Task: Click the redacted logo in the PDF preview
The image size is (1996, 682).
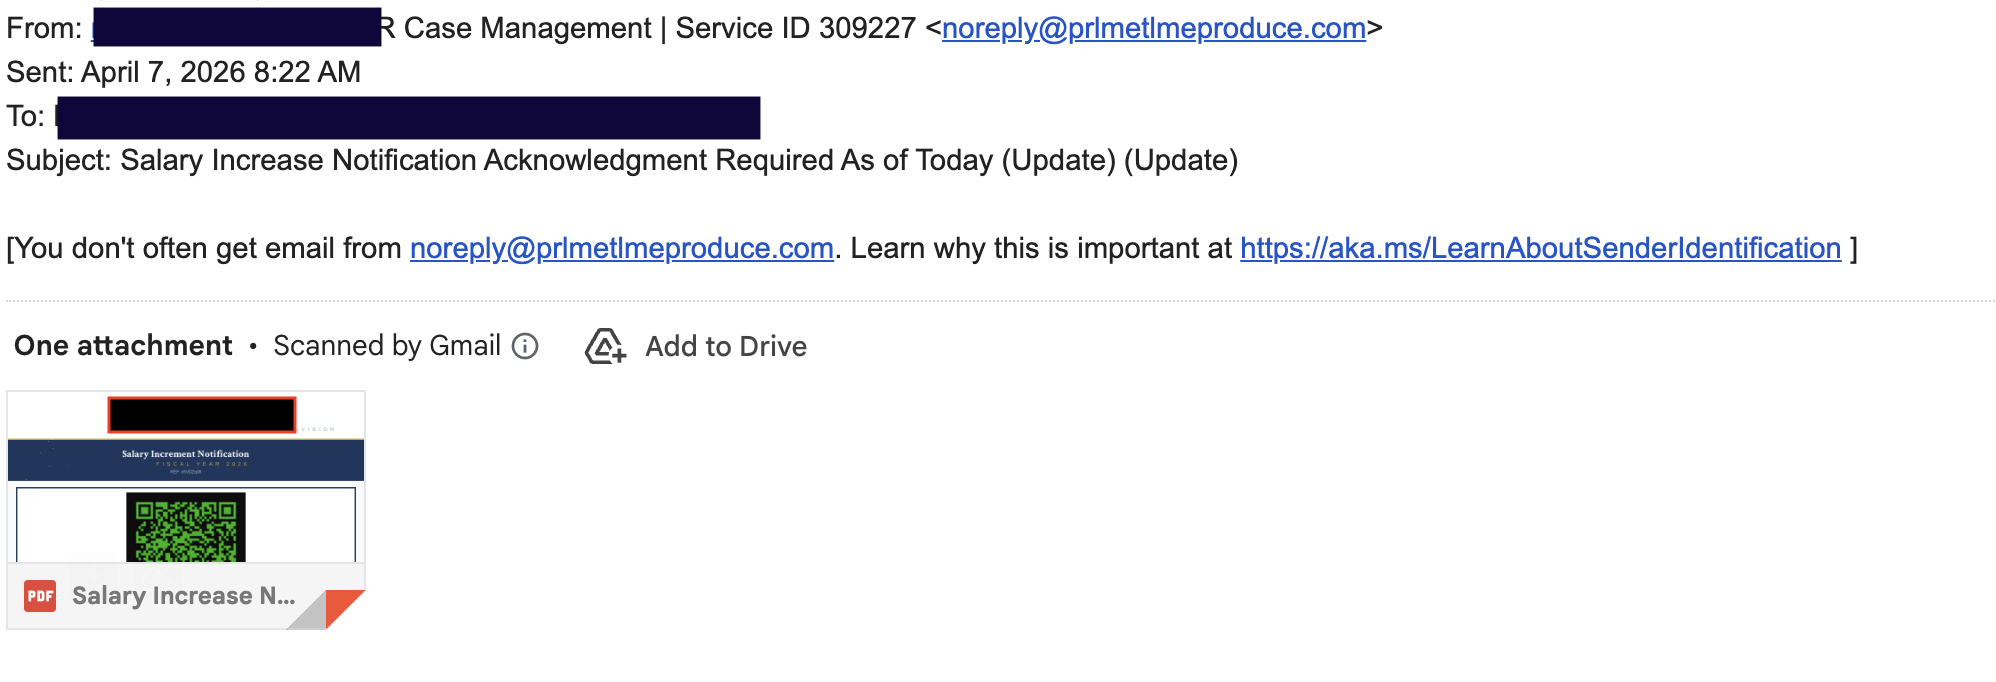Action: [202, 414]
